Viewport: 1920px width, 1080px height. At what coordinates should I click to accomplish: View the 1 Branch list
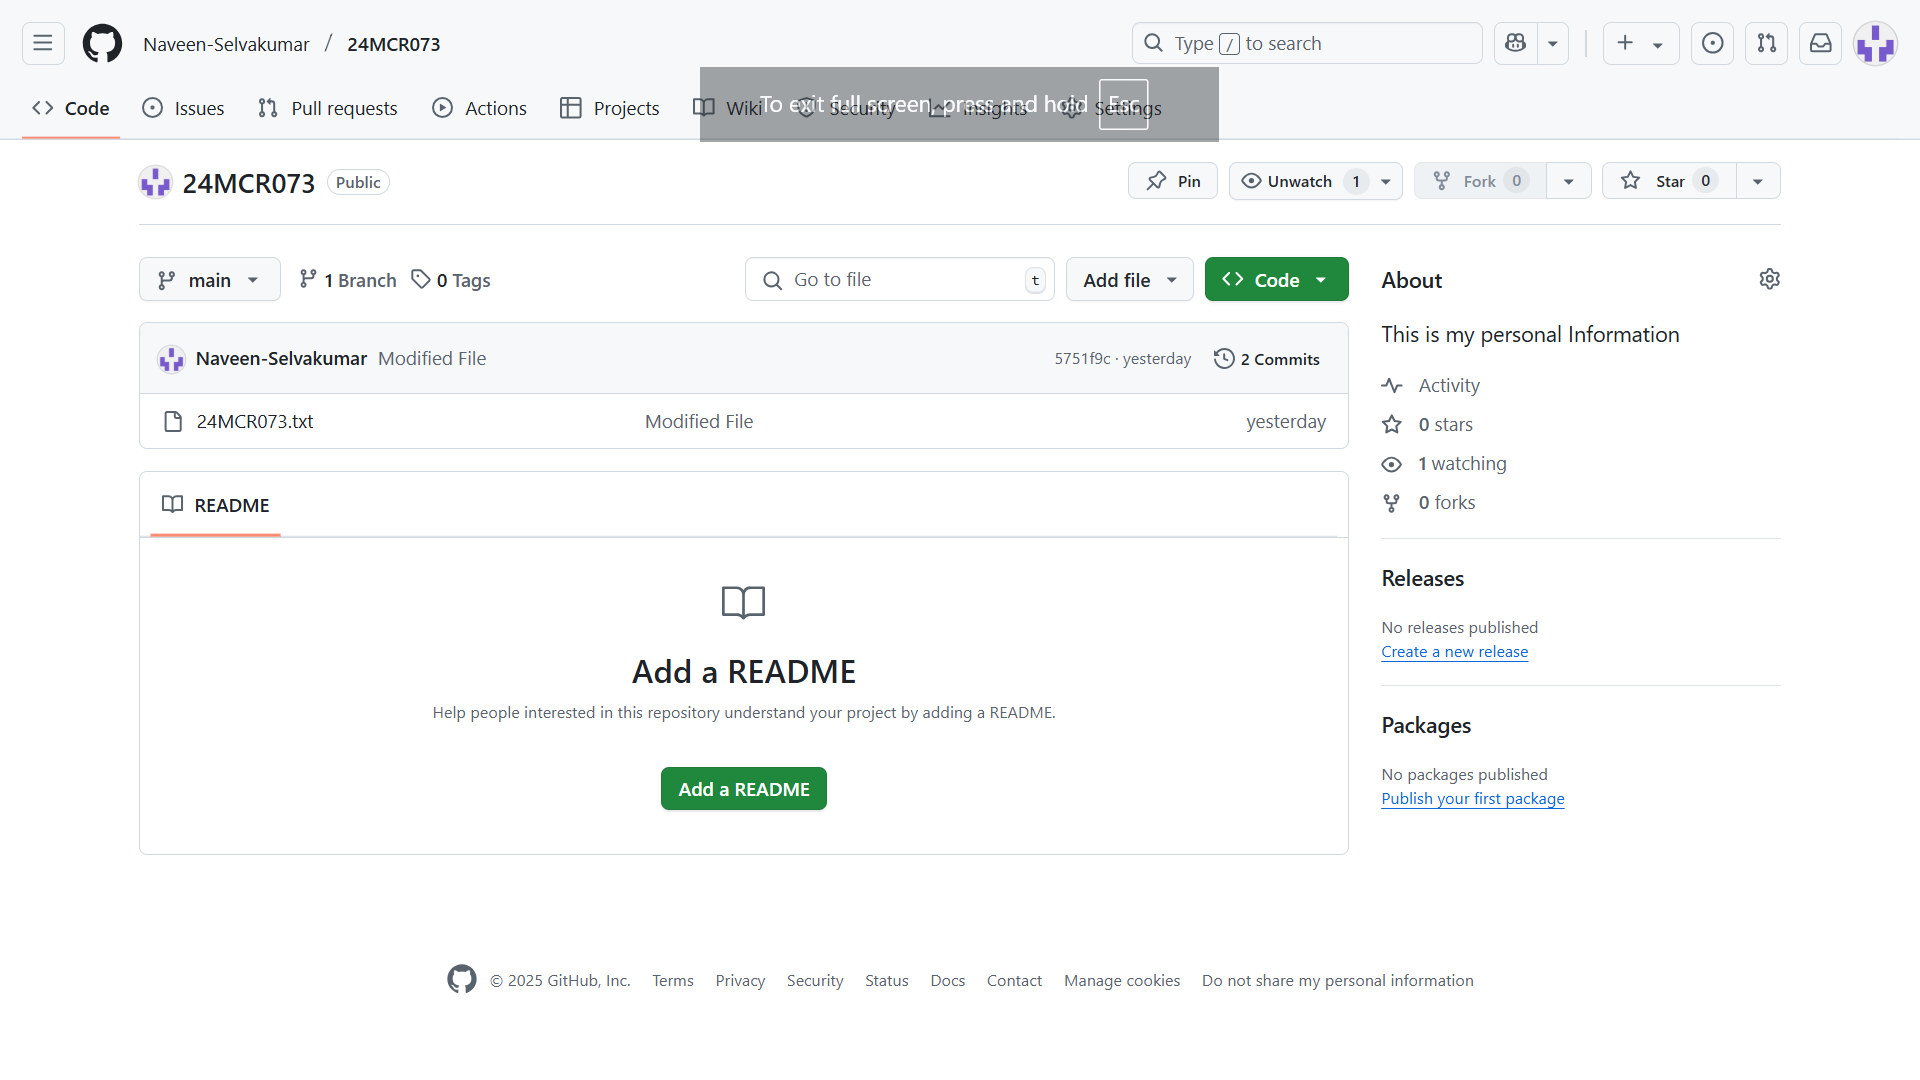pos(348,280)
